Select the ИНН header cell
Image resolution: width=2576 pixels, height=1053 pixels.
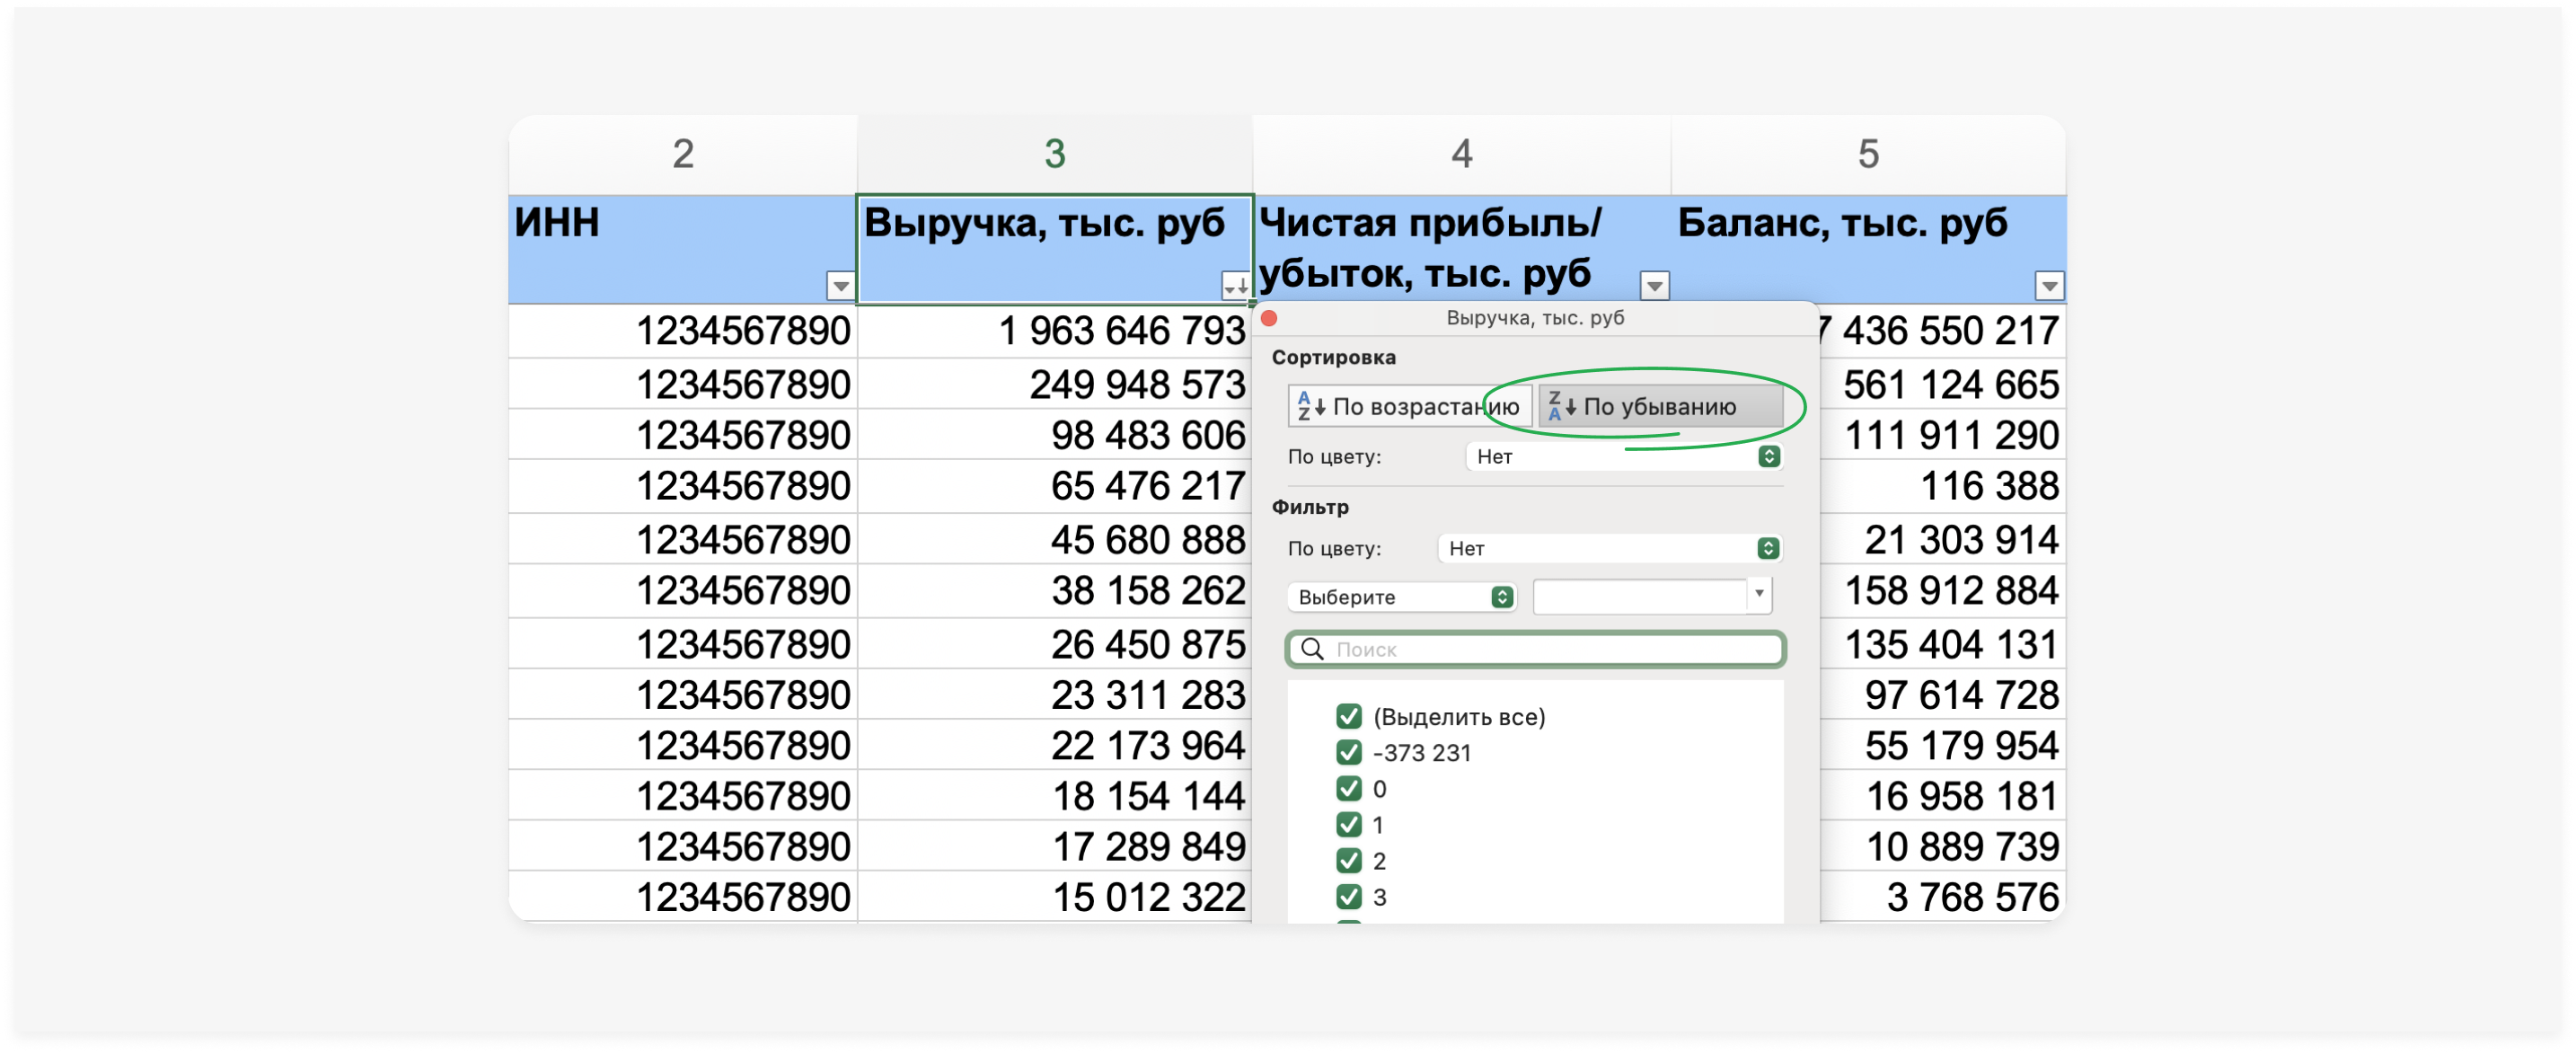click(683, 249)
